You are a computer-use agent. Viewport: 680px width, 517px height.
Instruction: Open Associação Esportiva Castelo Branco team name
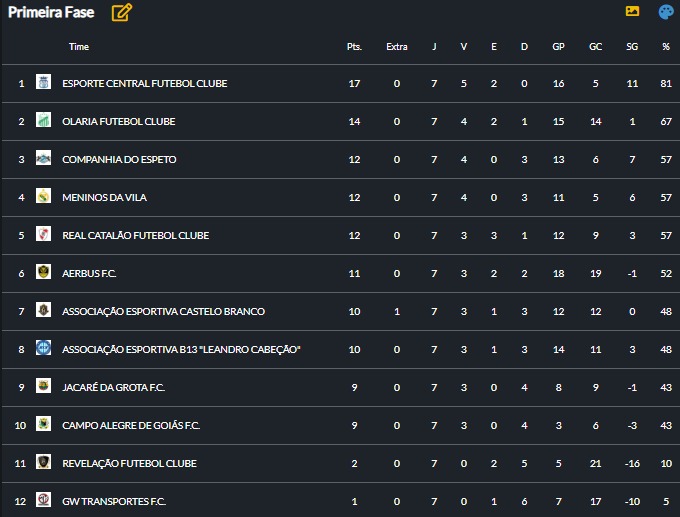(163, 311)
